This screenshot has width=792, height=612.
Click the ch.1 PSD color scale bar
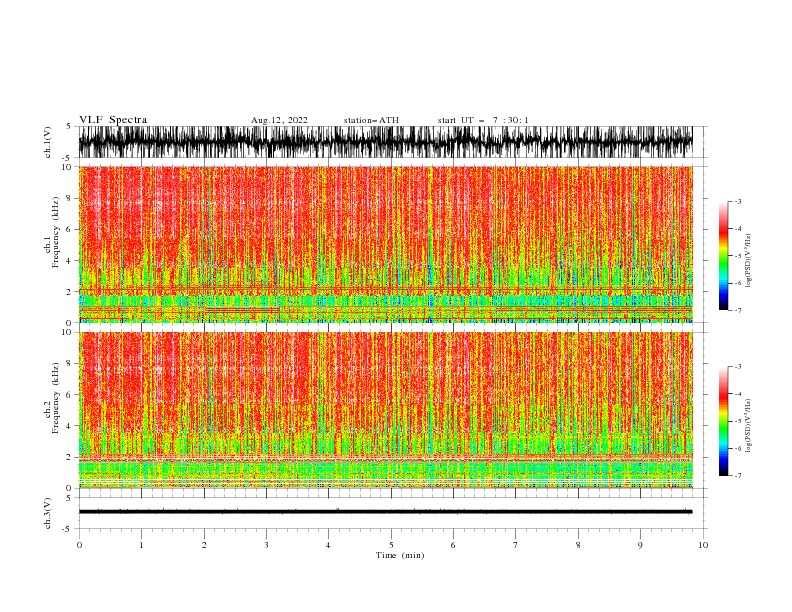(x=723, y=256)
